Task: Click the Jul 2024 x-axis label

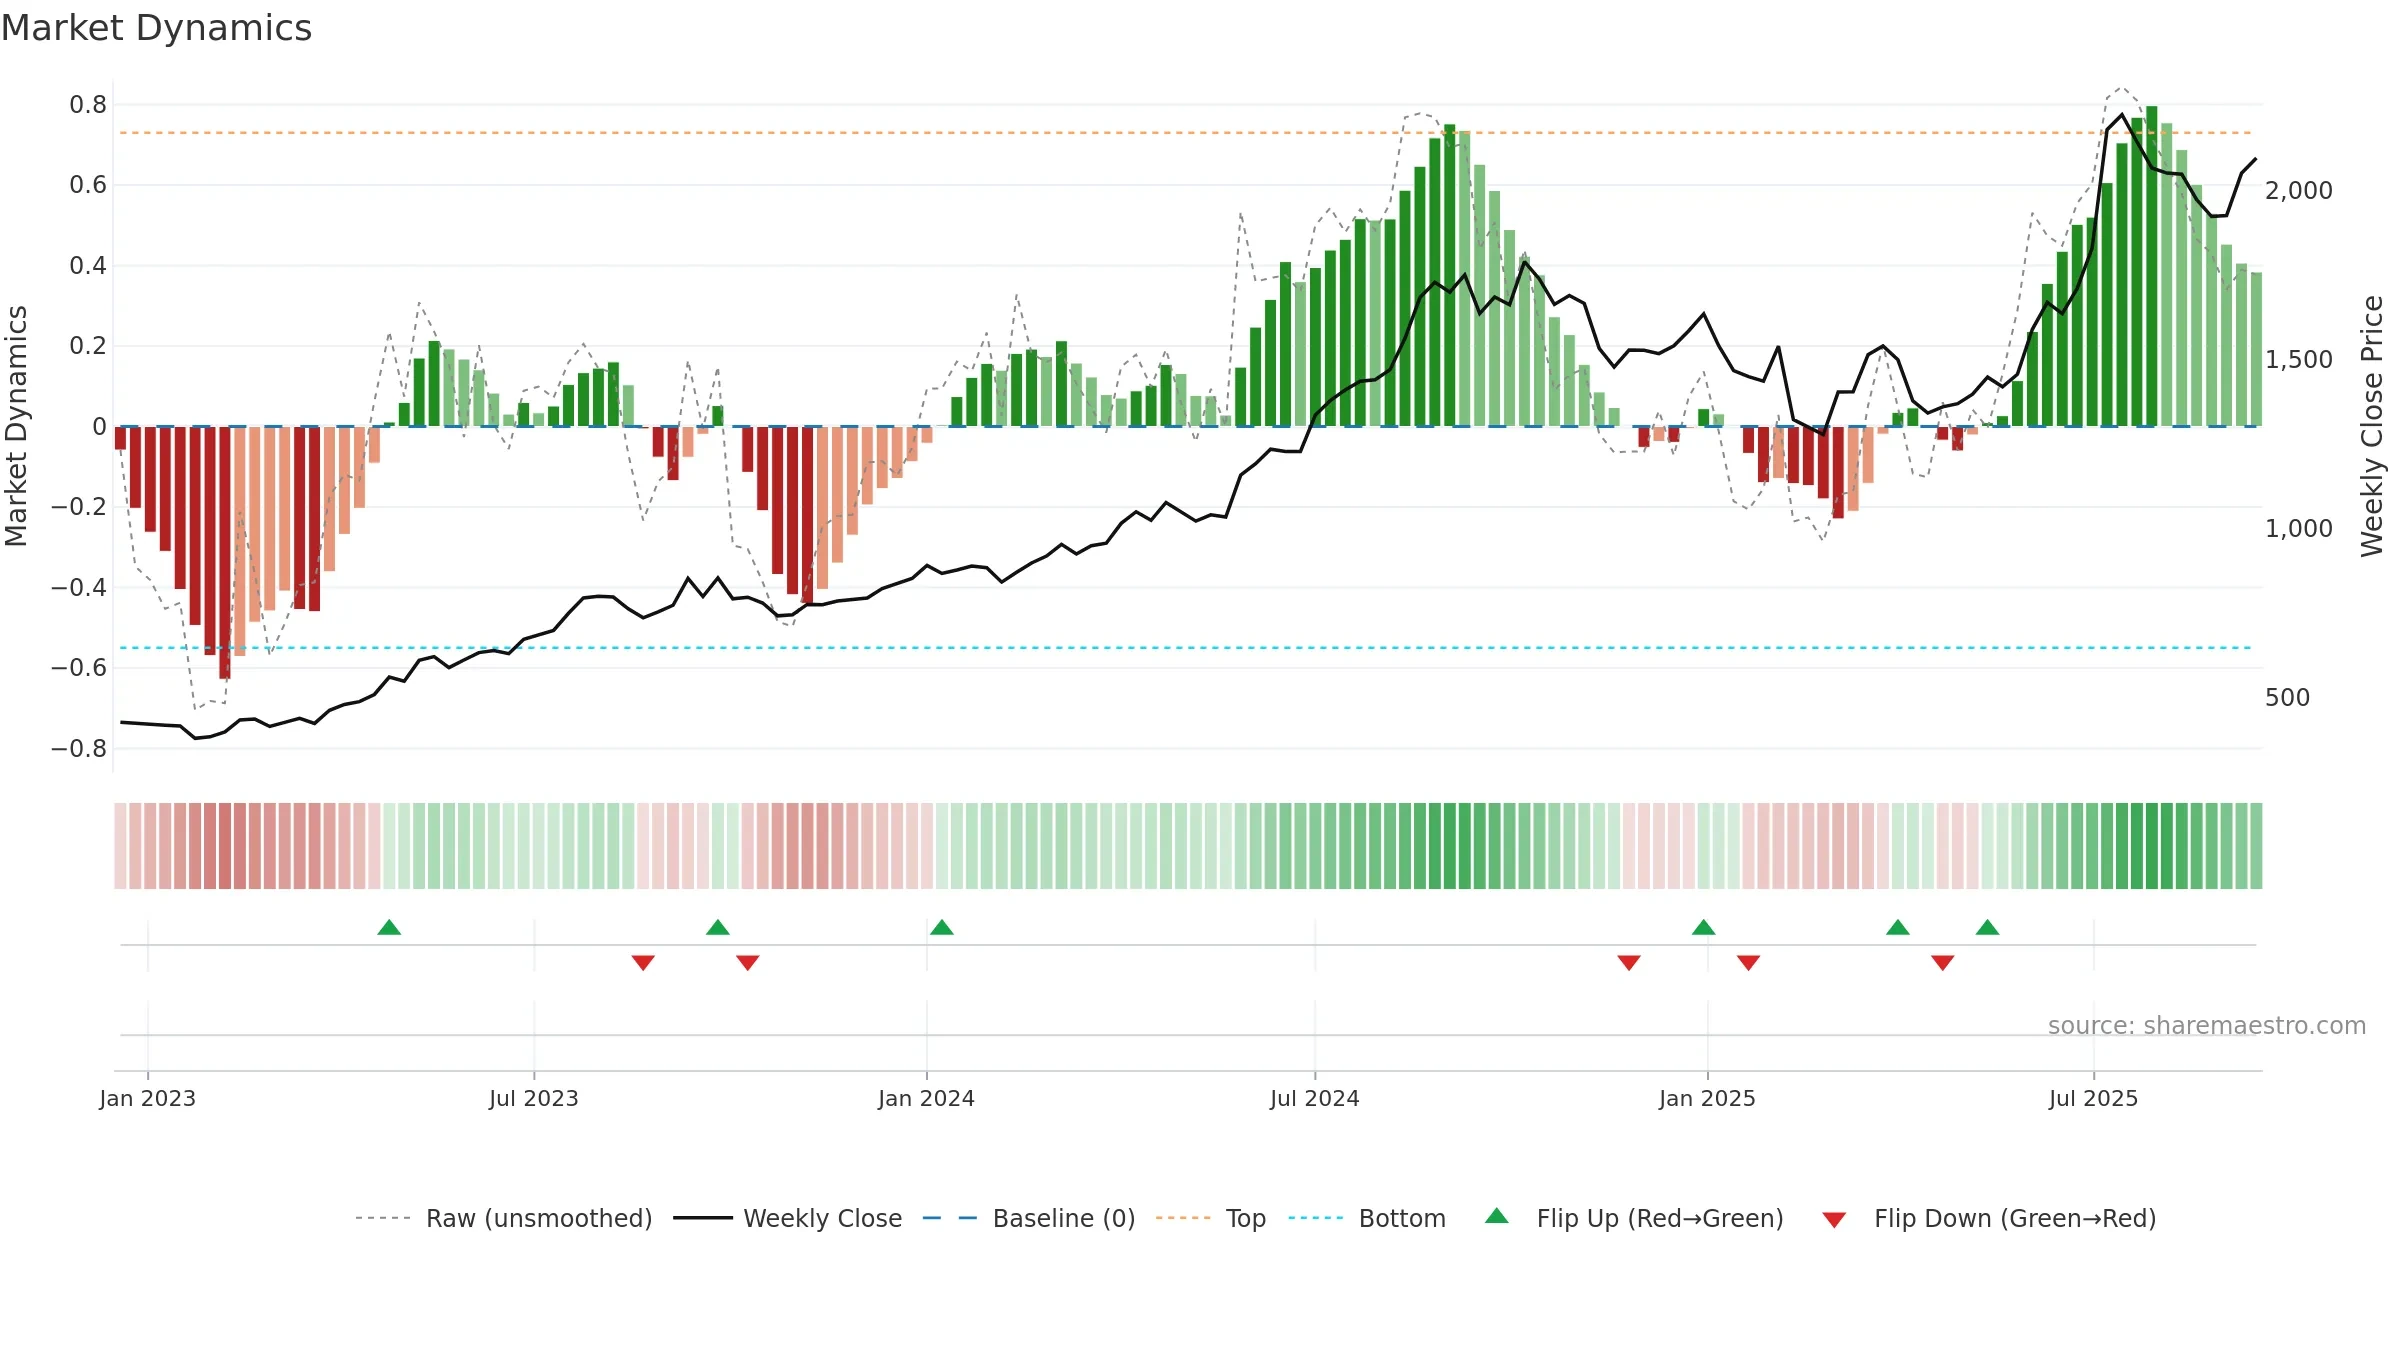Action: tap(1315, 1098)
